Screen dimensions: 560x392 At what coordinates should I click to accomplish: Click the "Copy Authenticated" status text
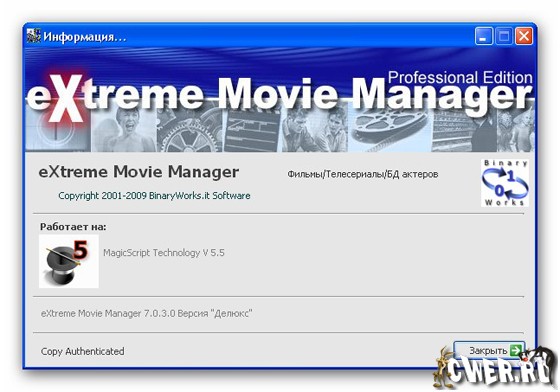coord(82,351)
